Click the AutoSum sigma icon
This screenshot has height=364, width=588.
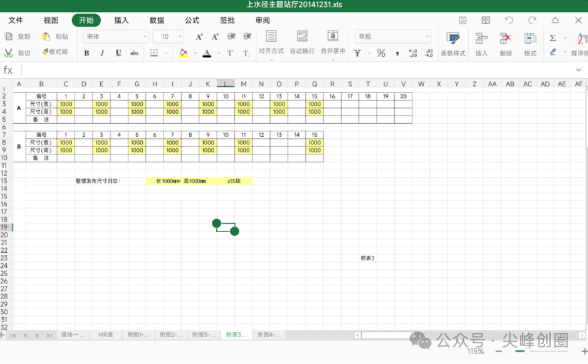[553, 38]
